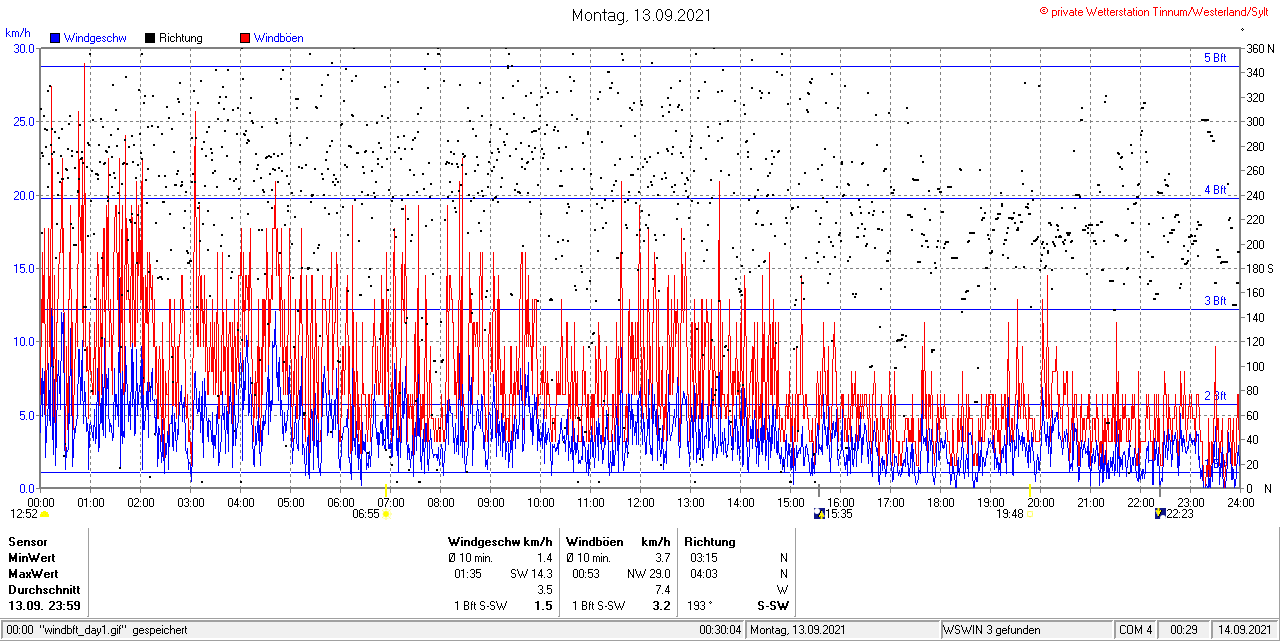Viewport: 1280px width, 641px height.
Task: Click the 30.0 y-axis value
Action: coord(24,48)
